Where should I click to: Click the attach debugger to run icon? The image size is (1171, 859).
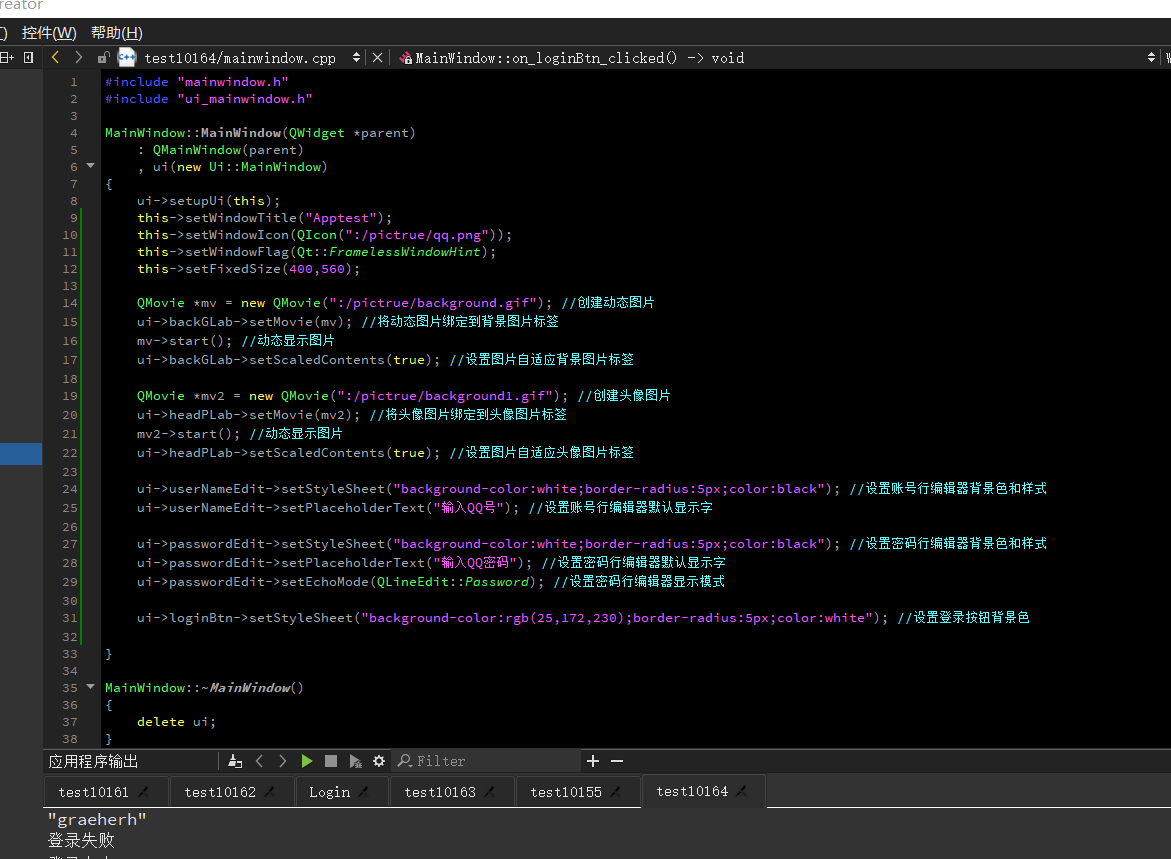click(355, 761)
